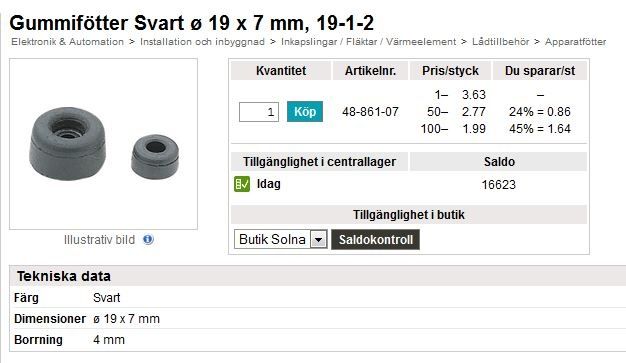Click the green Idag availability icon

[x=242, y=184]
